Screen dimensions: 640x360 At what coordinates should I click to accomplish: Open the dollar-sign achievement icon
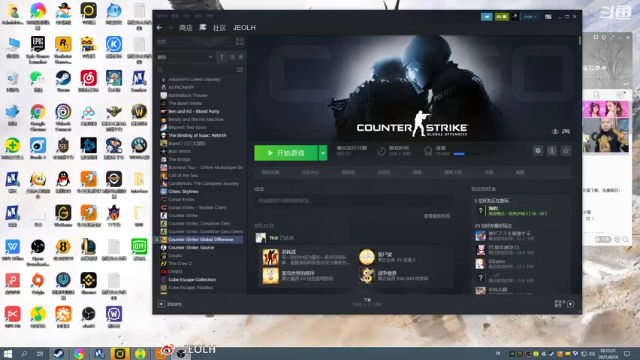(x=367, y=276)
